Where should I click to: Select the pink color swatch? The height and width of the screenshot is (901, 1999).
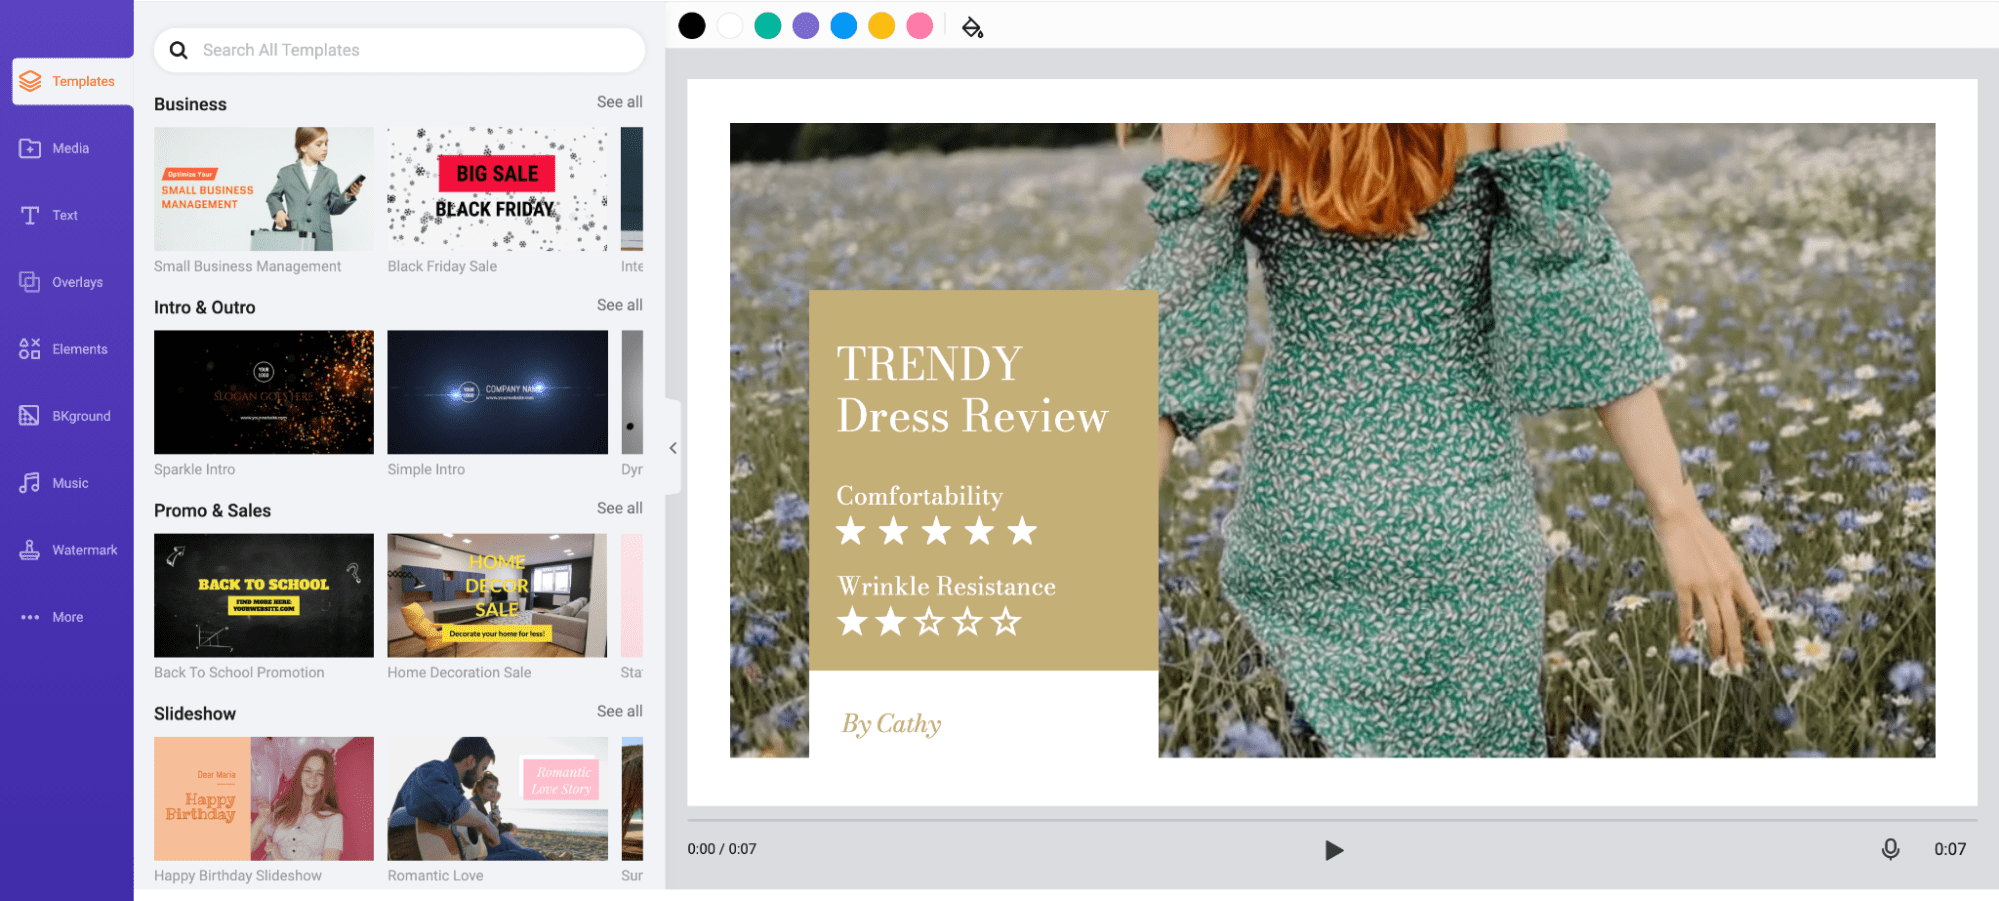919,26
